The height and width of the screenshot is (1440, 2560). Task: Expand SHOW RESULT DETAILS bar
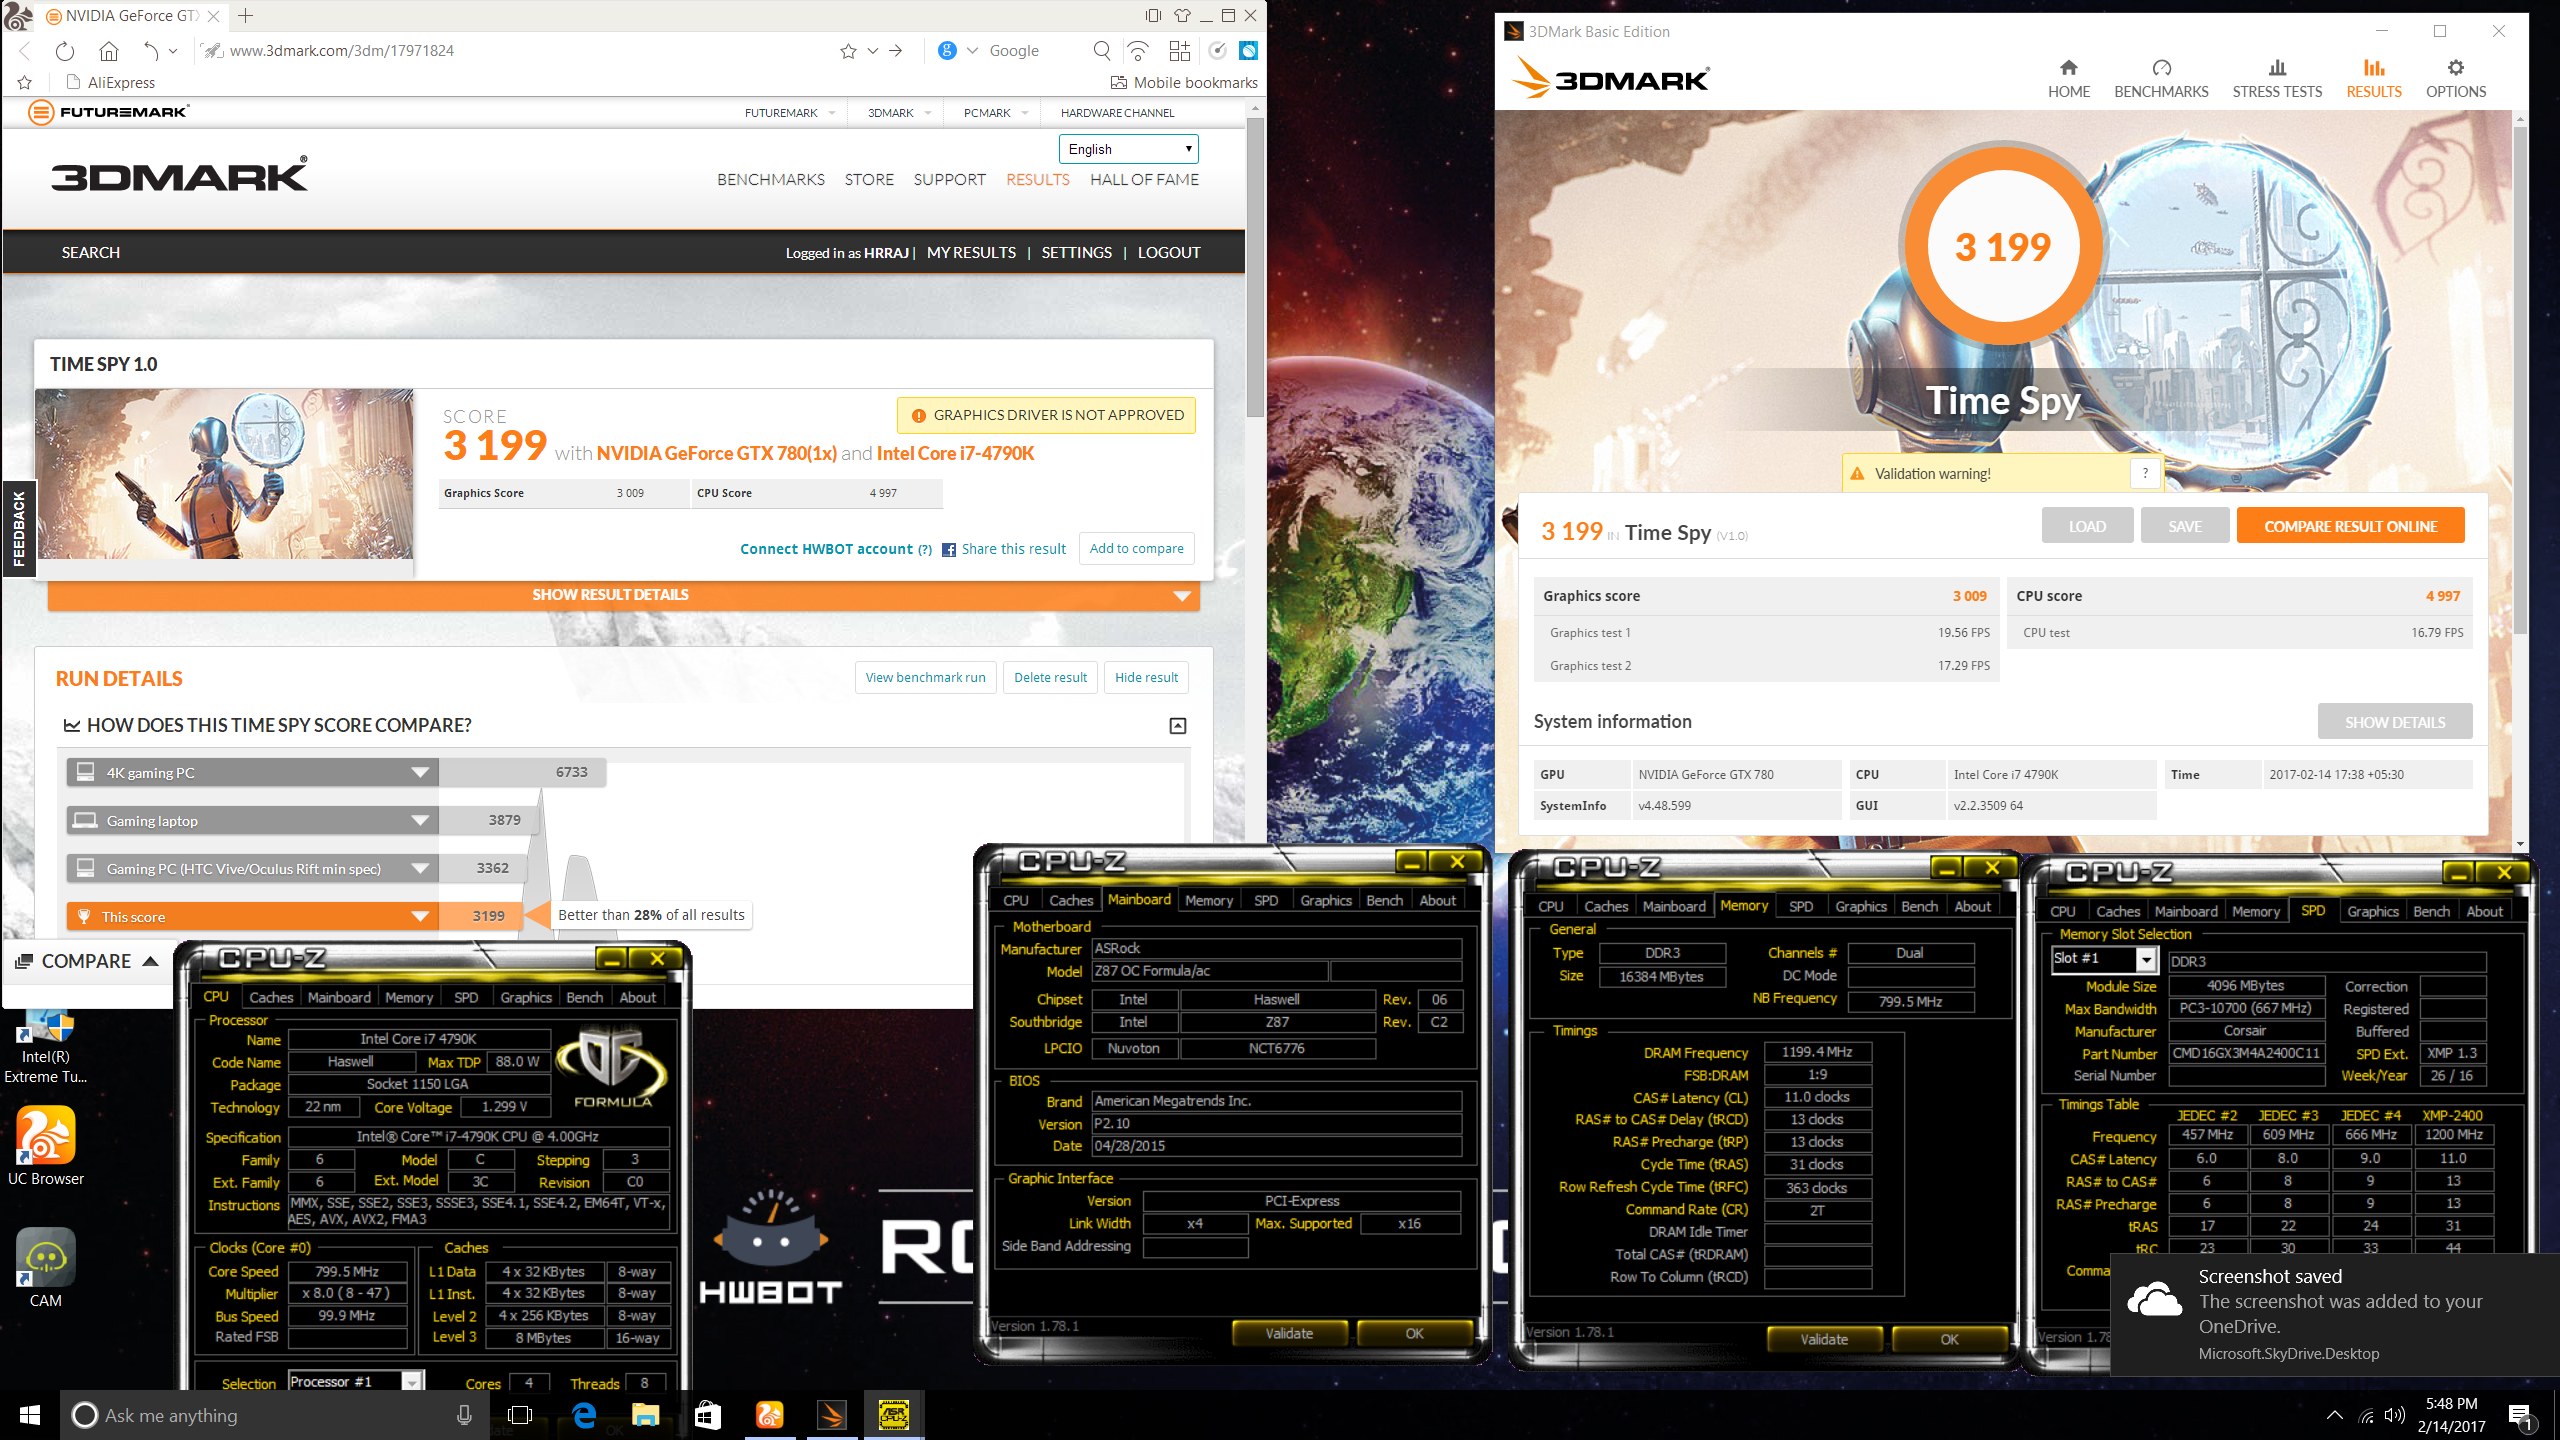coord(623,595)
